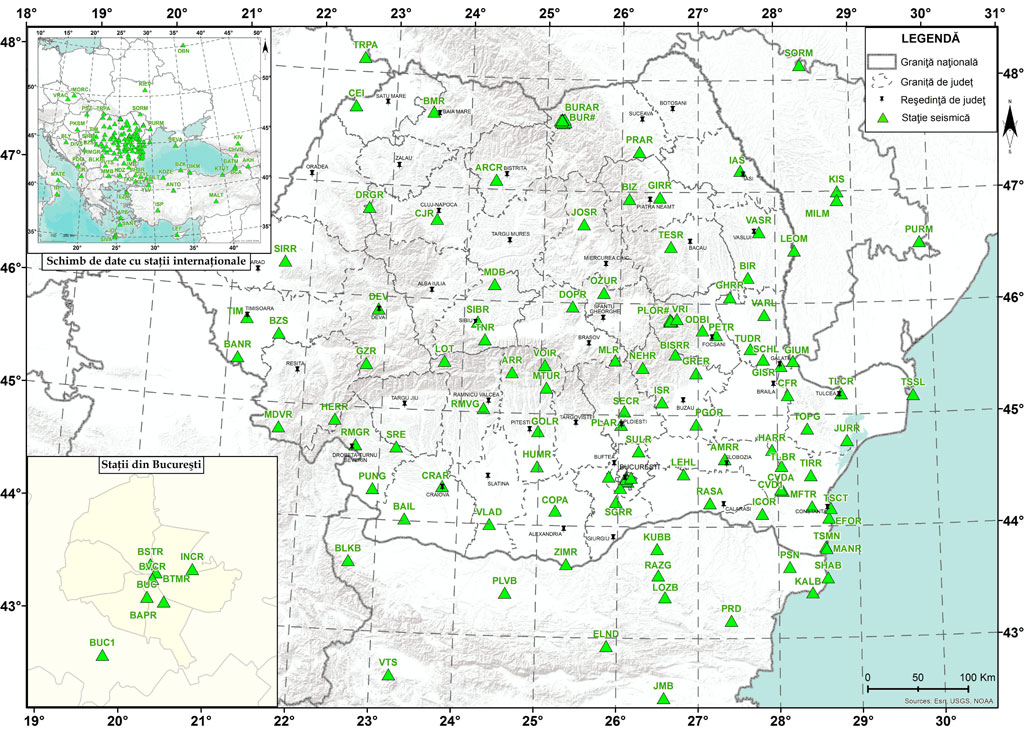The height and width of the screenshot is (734, 1024).
Task: Click the TRPA seismic station triangle
Action: click(x=366, y=57)
